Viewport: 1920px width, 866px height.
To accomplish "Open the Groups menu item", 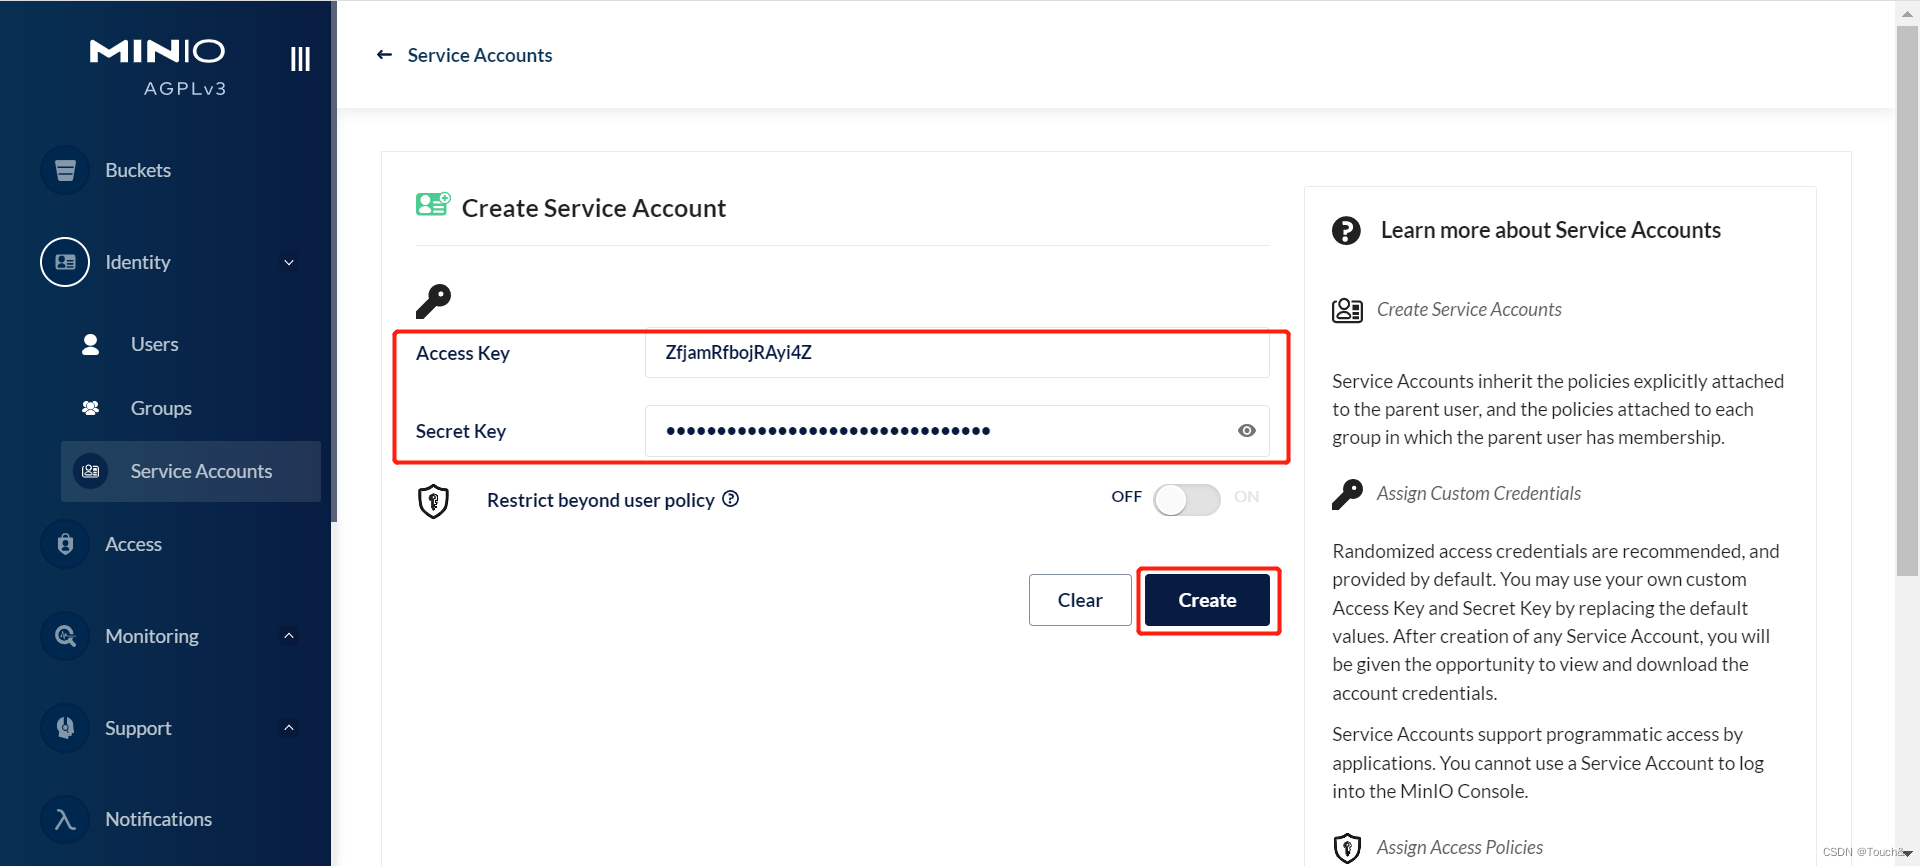I will click(161, 408).
